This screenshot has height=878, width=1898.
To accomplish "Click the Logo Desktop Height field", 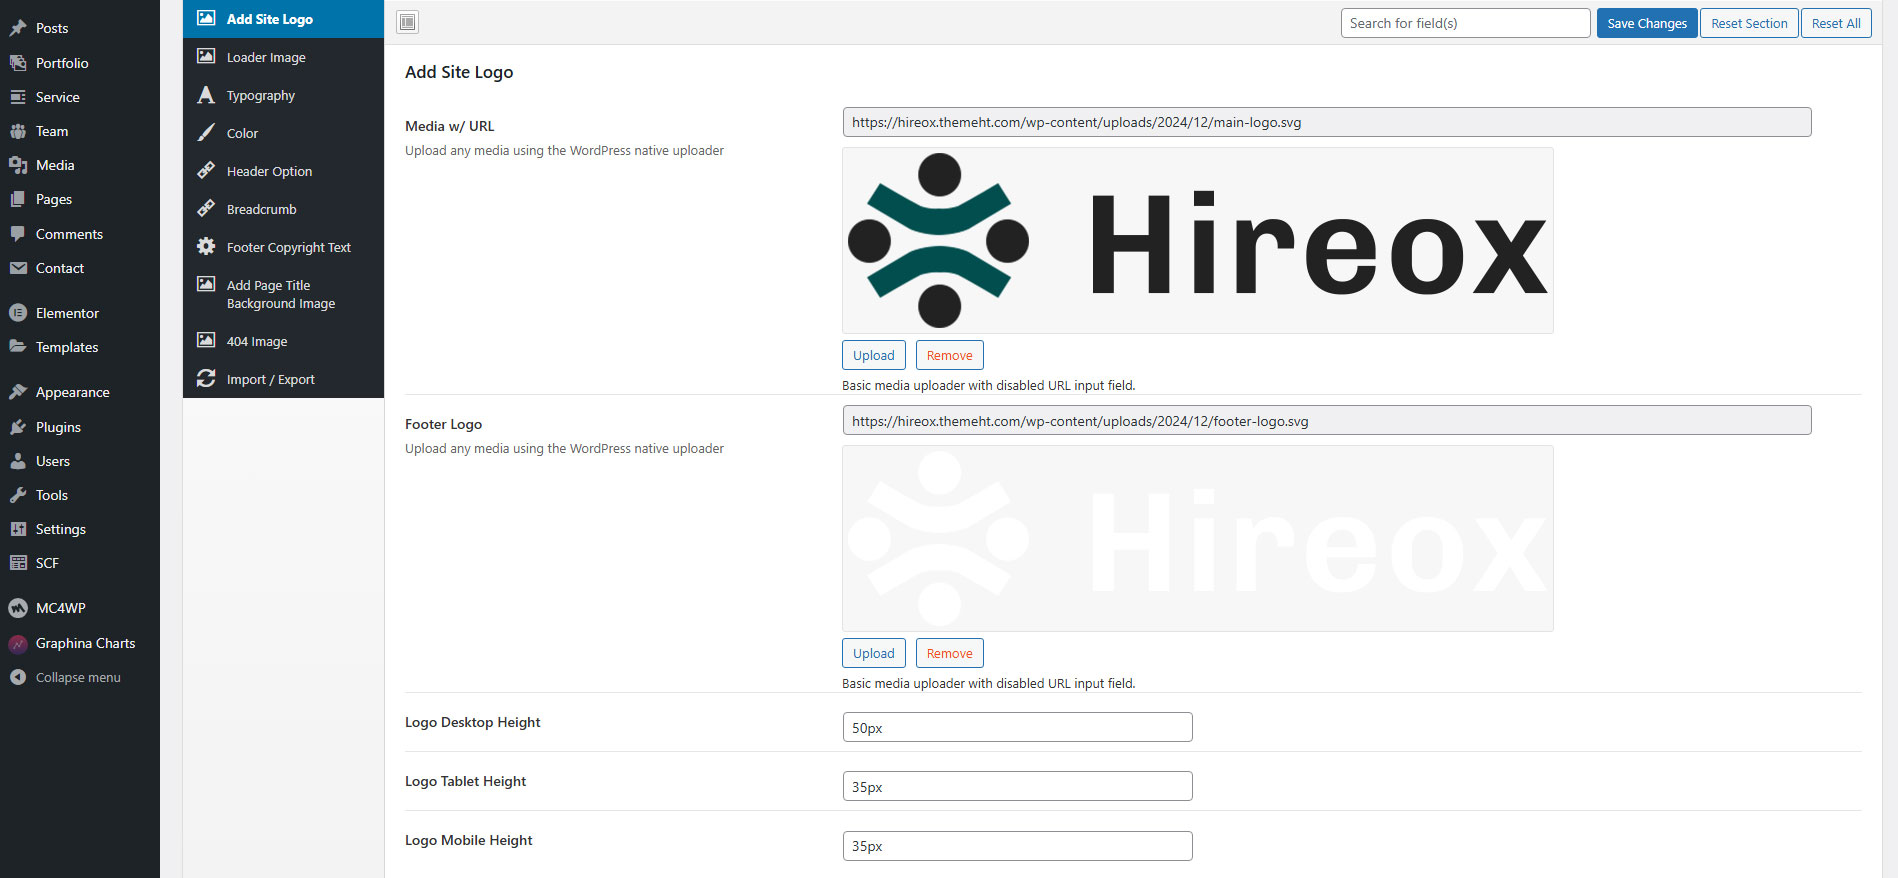I will (x=1018, y=727).
